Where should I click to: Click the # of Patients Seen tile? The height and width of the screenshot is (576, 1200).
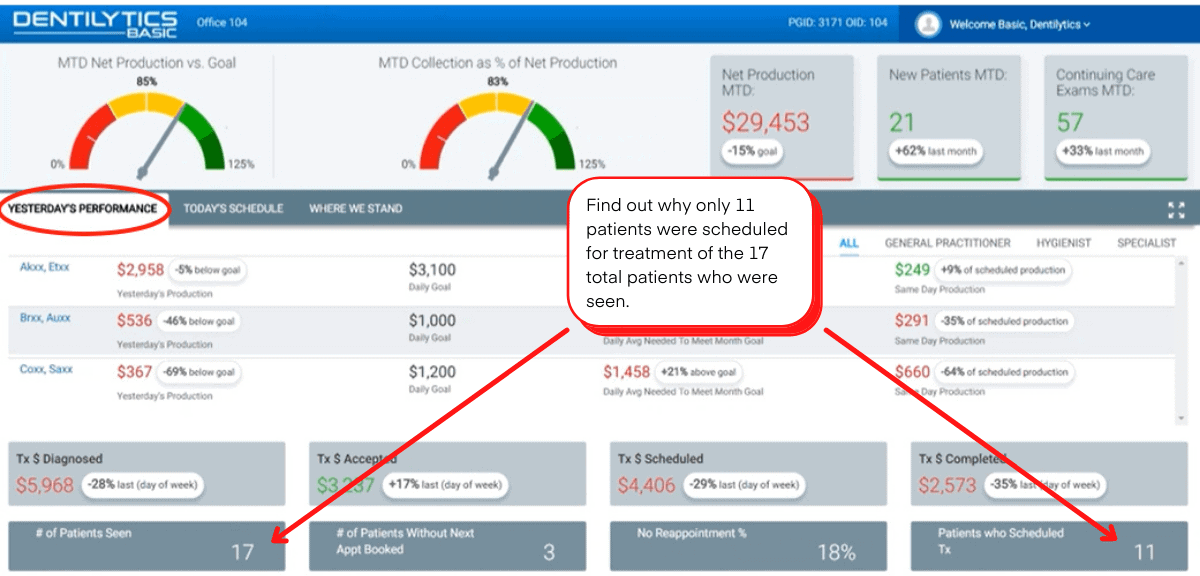click(x=146, y=544)
